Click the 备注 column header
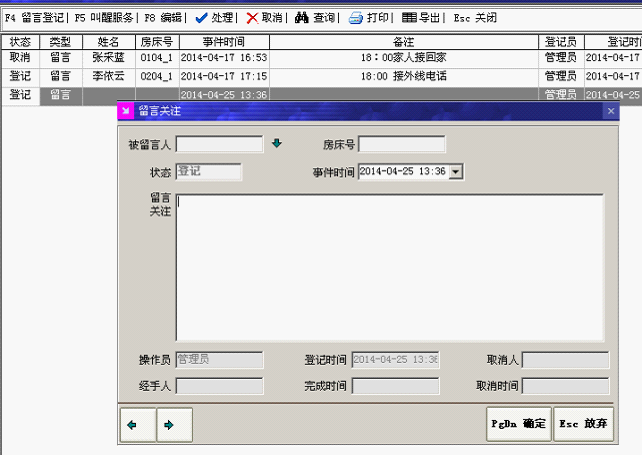This screenshot has width=643, height=456. pos(404,42)
